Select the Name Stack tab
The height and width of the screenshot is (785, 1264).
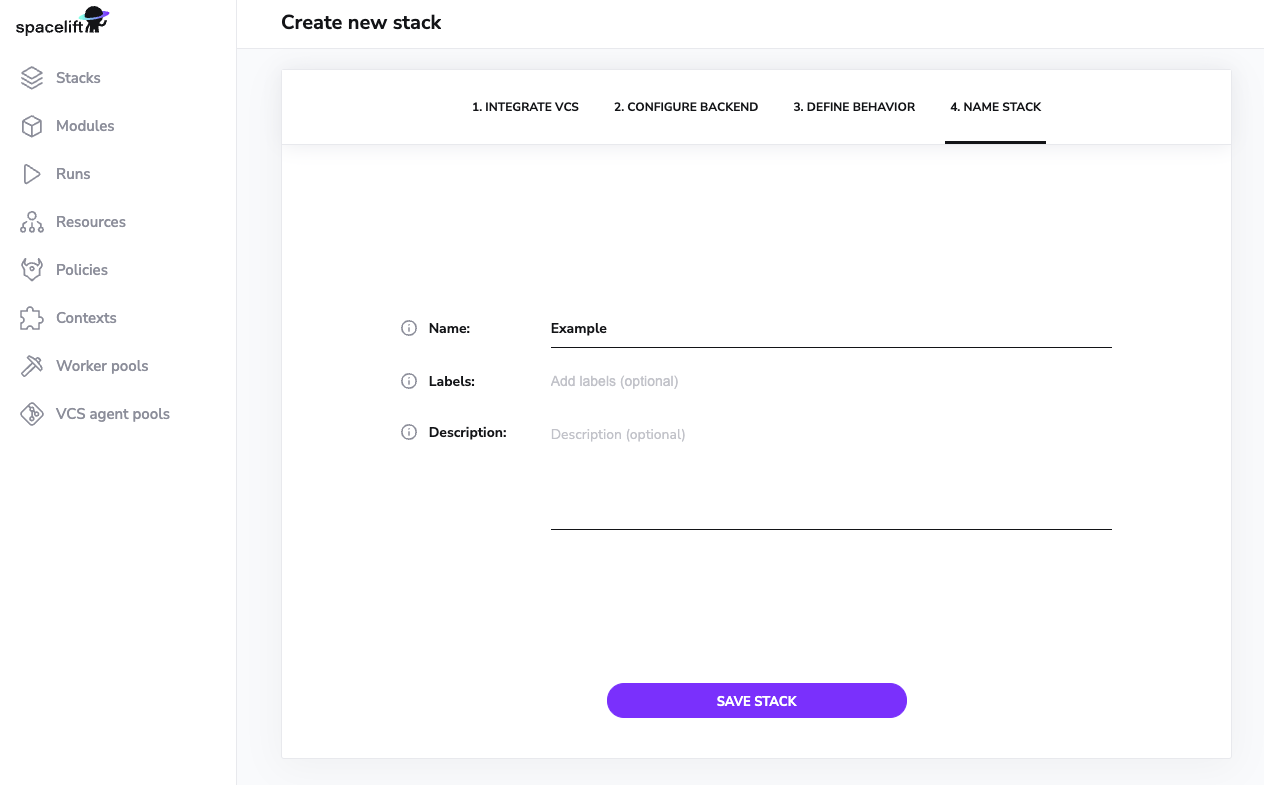point(995,107)
